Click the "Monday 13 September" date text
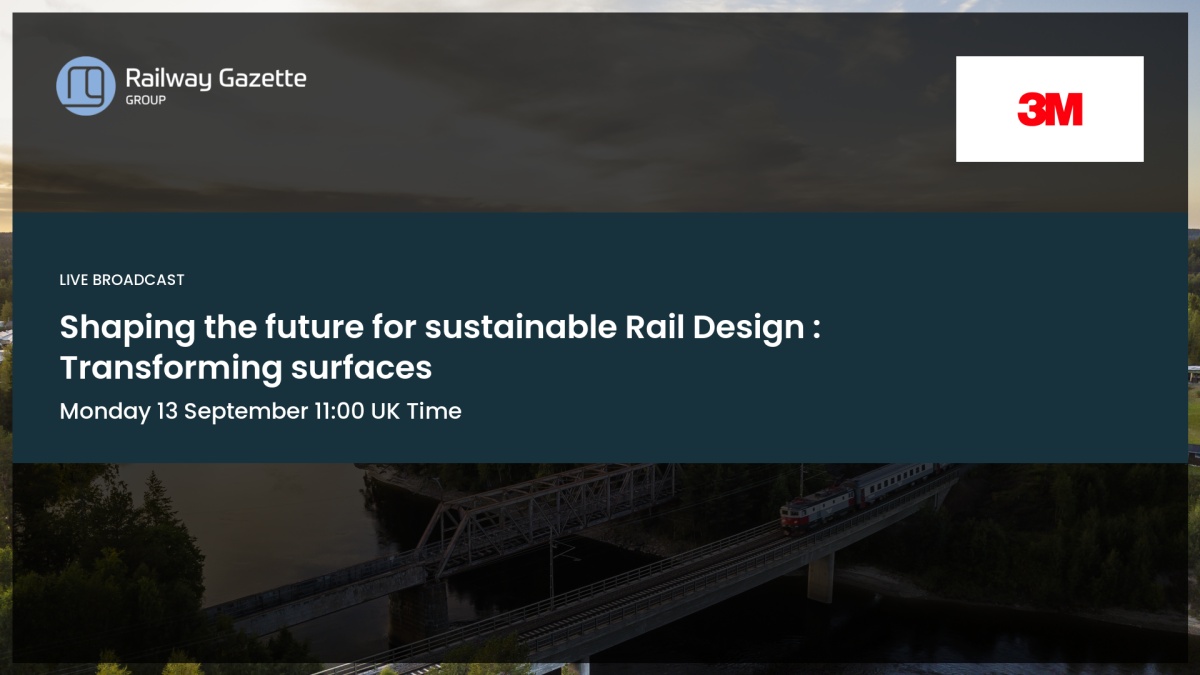1200x675 pixels. 184,411
